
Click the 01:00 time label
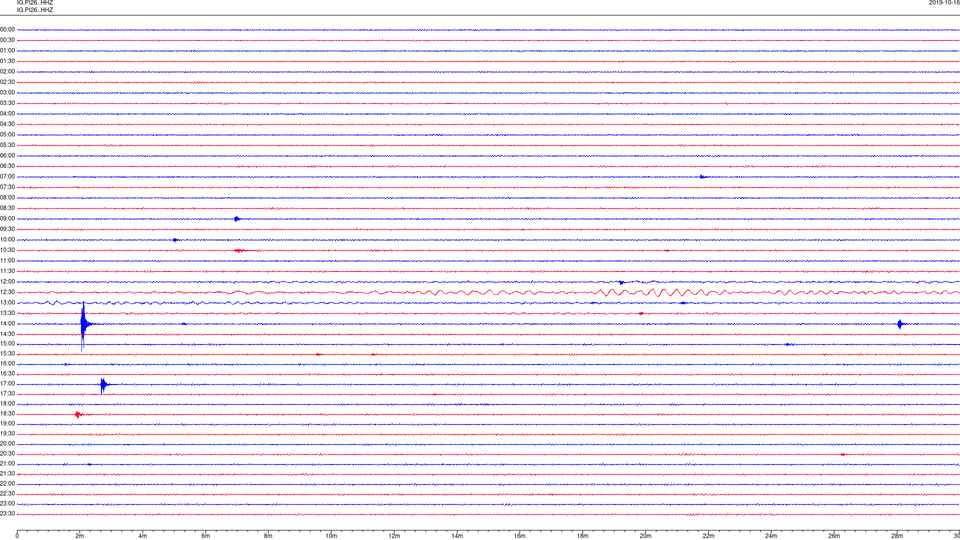coord(7,51)
